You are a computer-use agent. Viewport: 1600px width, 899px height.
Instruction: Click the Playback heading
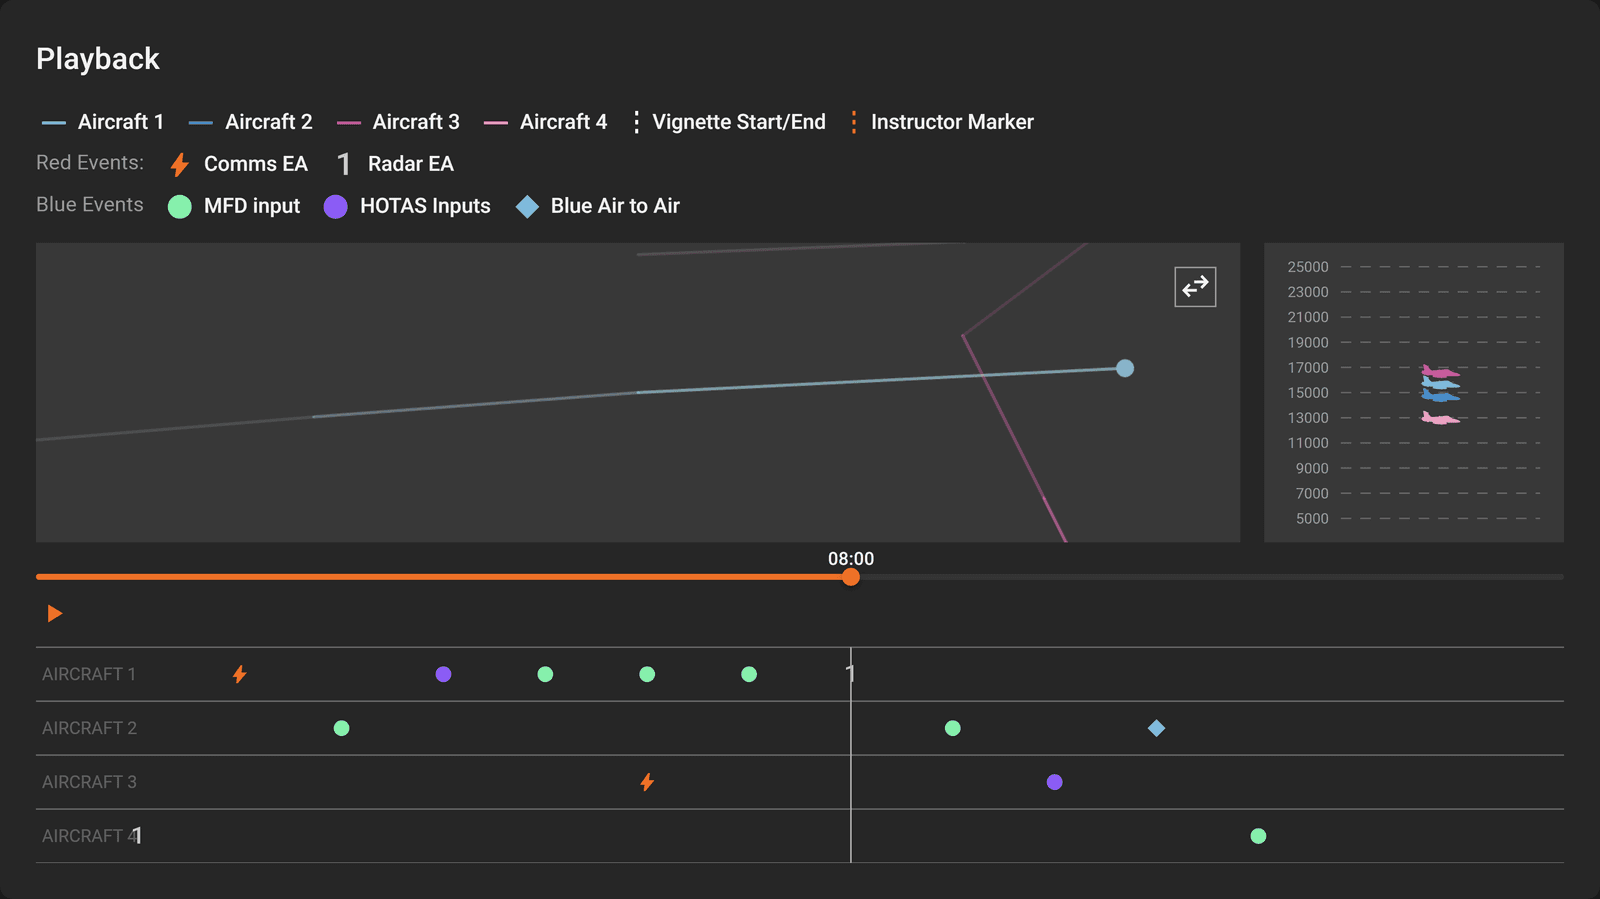(98, 59)
